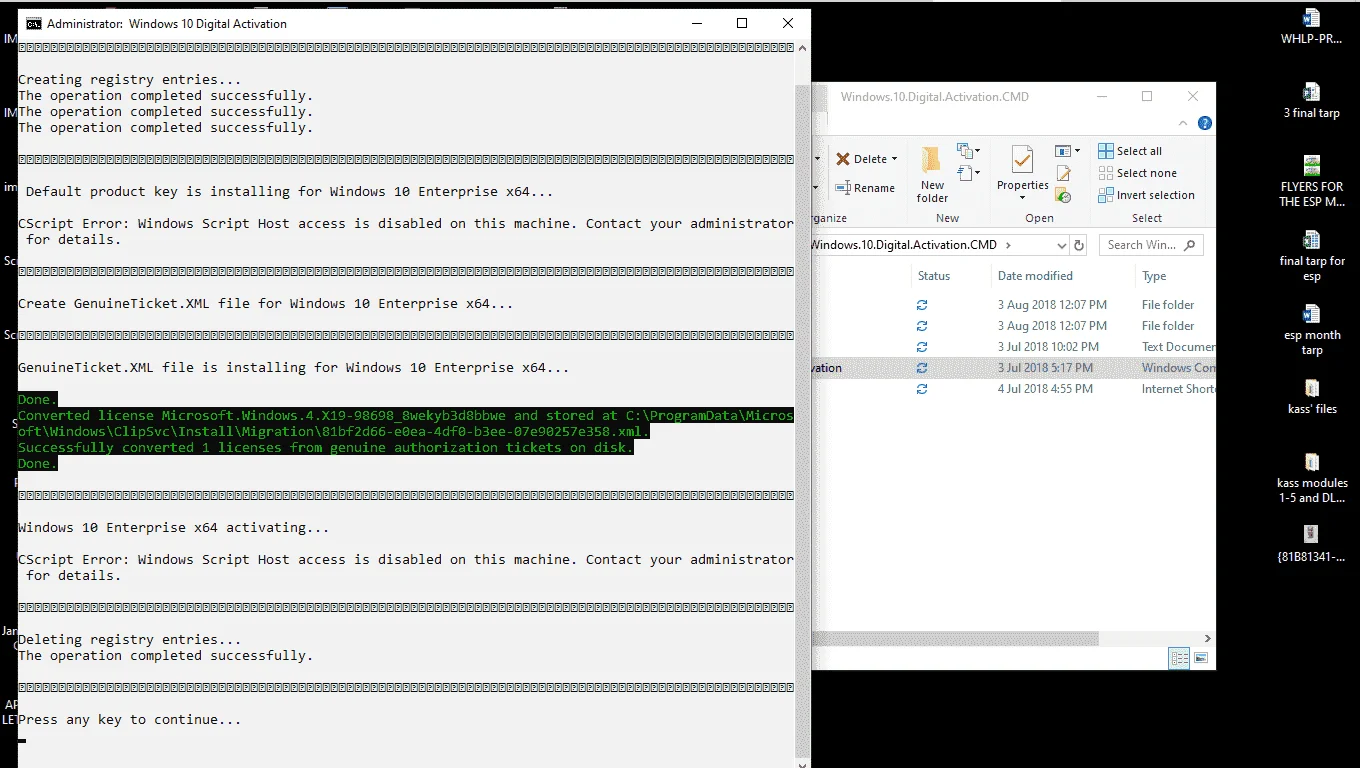Minimize the Windows 10 Digital Activation console
1360x768 pixels.
pyautogui.click(x=696, y=23)
